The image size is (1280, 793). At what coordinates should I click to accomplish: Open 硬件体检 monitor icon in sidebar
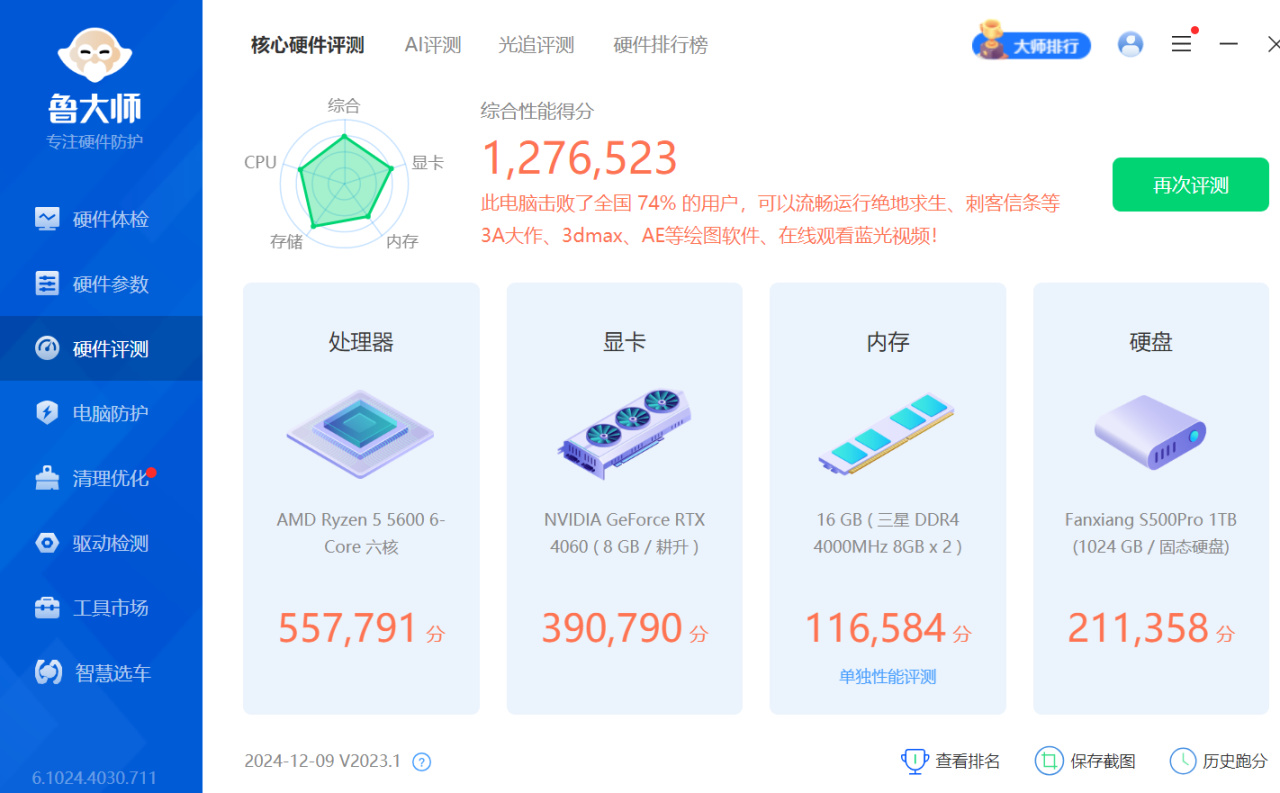(47, 218)
